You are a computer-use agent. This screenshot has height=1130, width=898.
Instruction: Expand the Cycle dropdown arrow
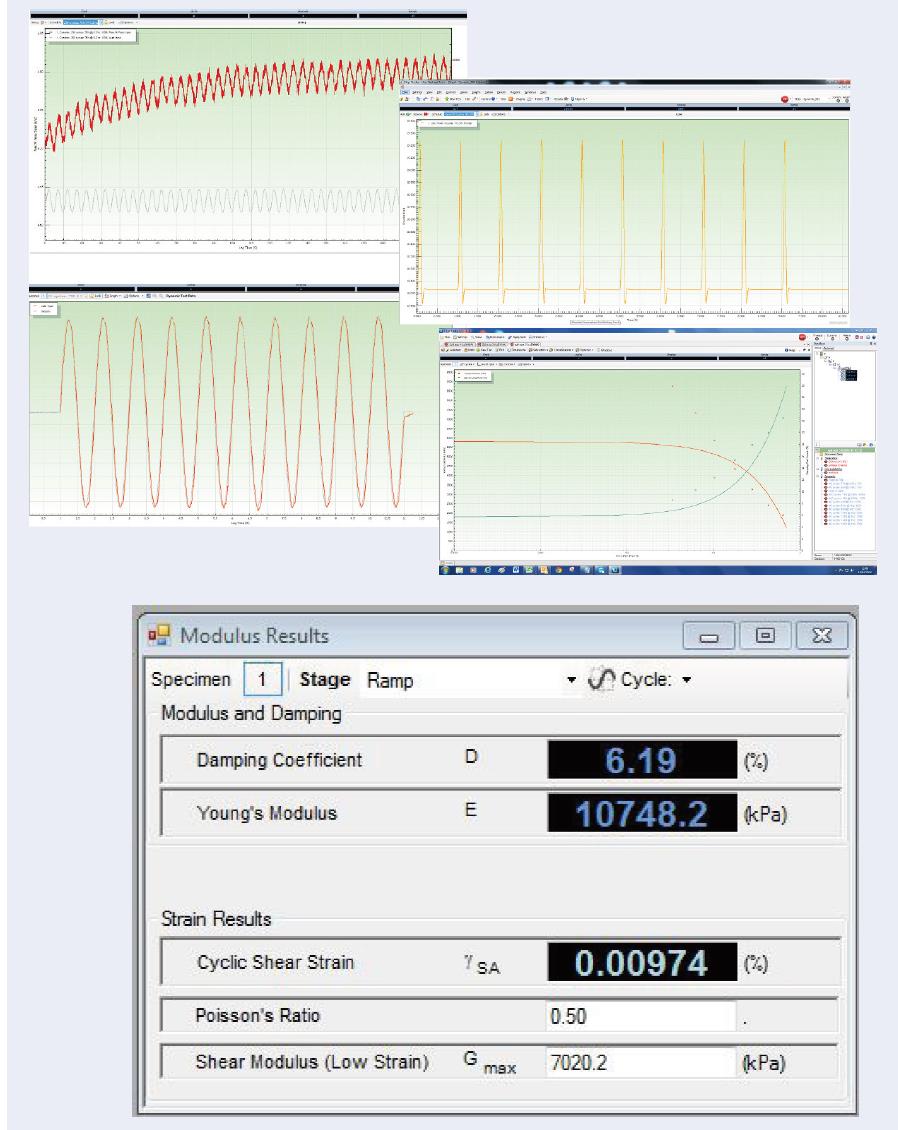pos(686,680)
